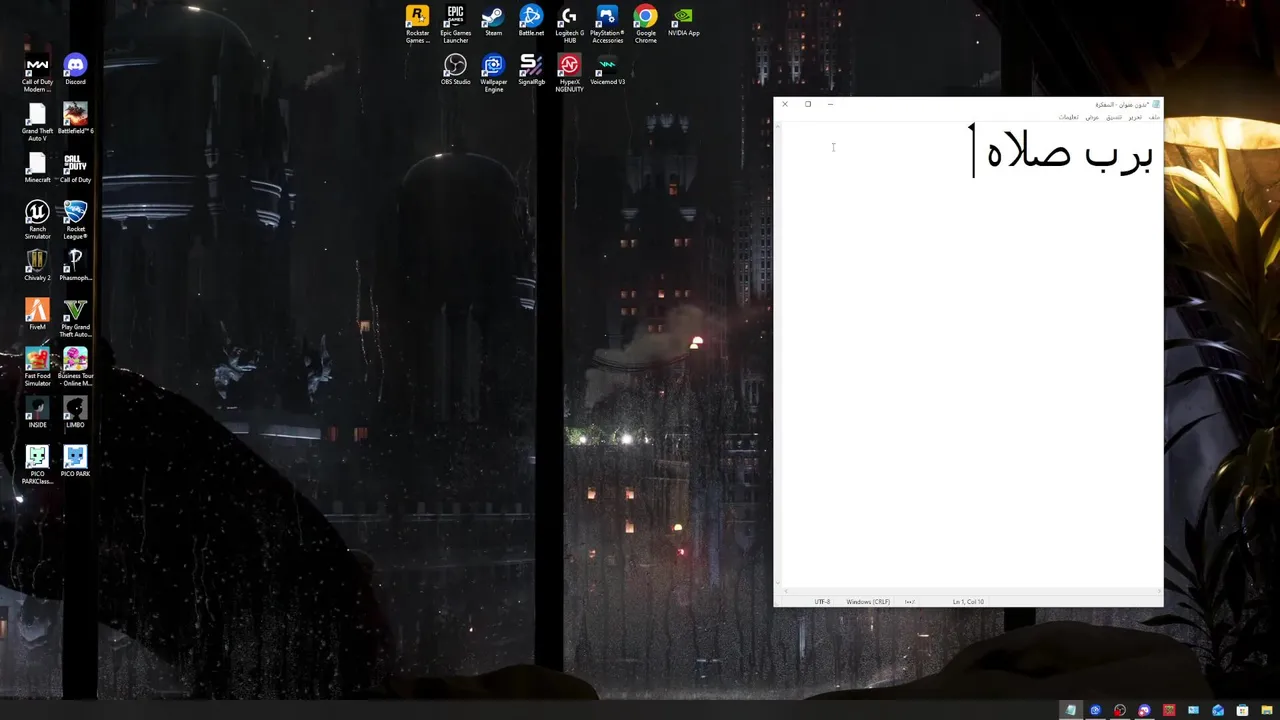Click the Windows (CRLF) status bar entry
The width and height of the screenshot is (1280, 720).
[868, 602]
